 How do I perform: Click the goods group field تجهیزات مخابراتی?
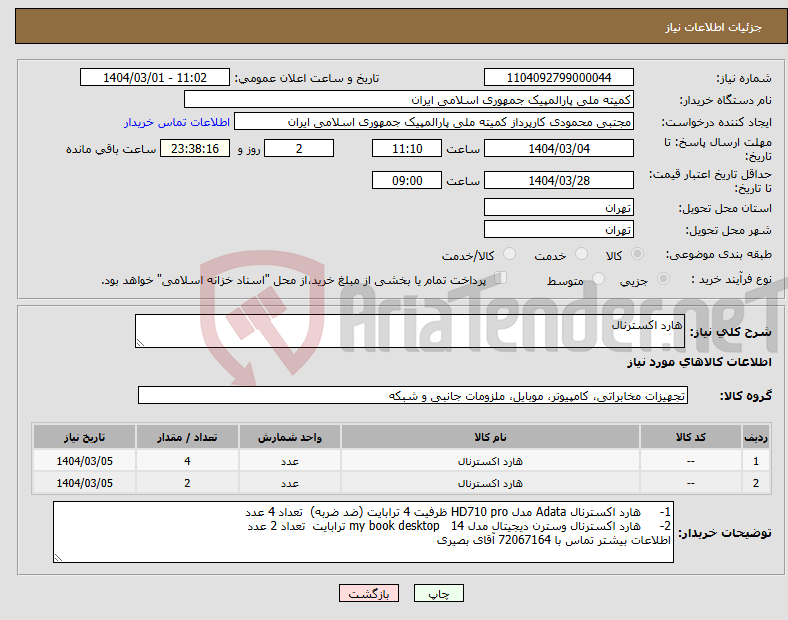coord(413,395)
